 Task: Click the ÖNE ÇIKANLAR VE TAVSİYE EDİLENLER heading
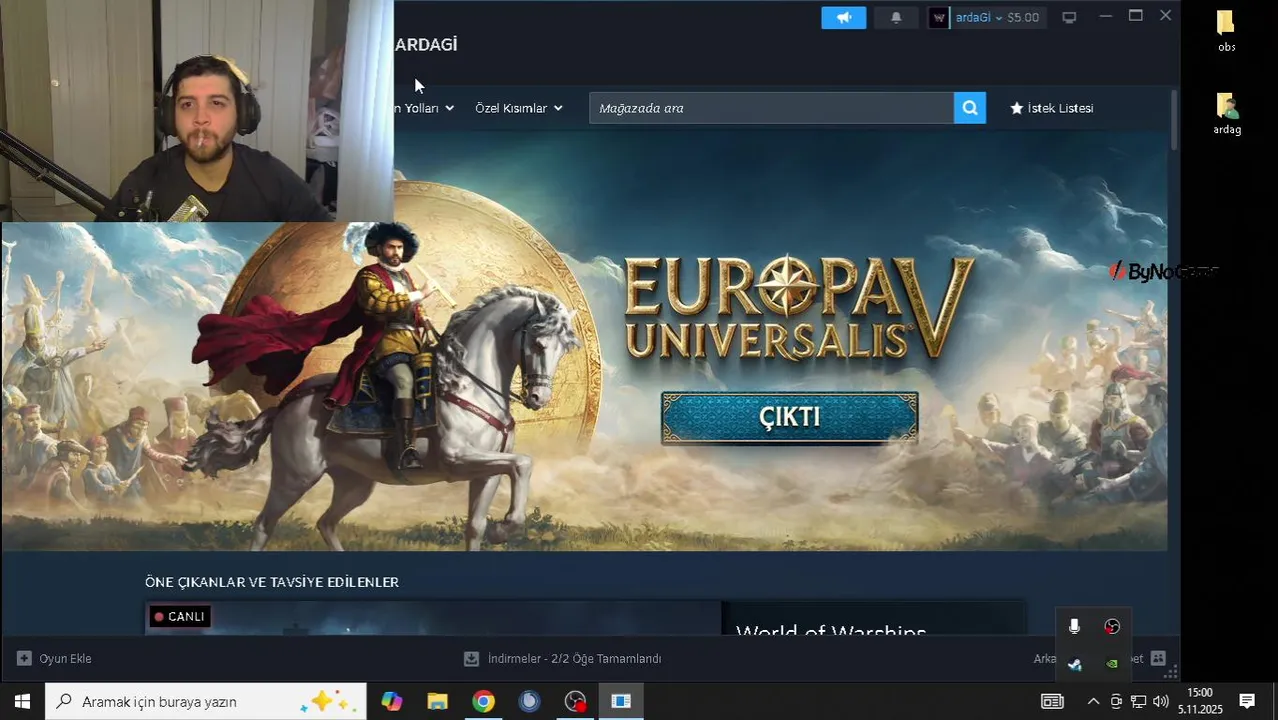272,582
